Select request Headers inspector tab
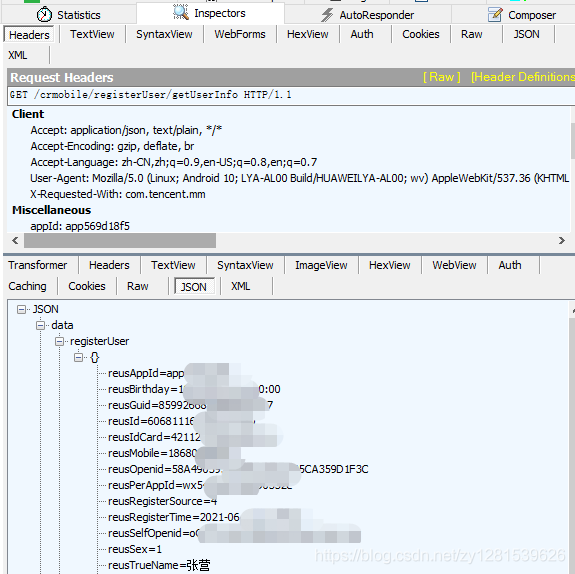This screenshot has width=575, height=574. click(29, 35)
